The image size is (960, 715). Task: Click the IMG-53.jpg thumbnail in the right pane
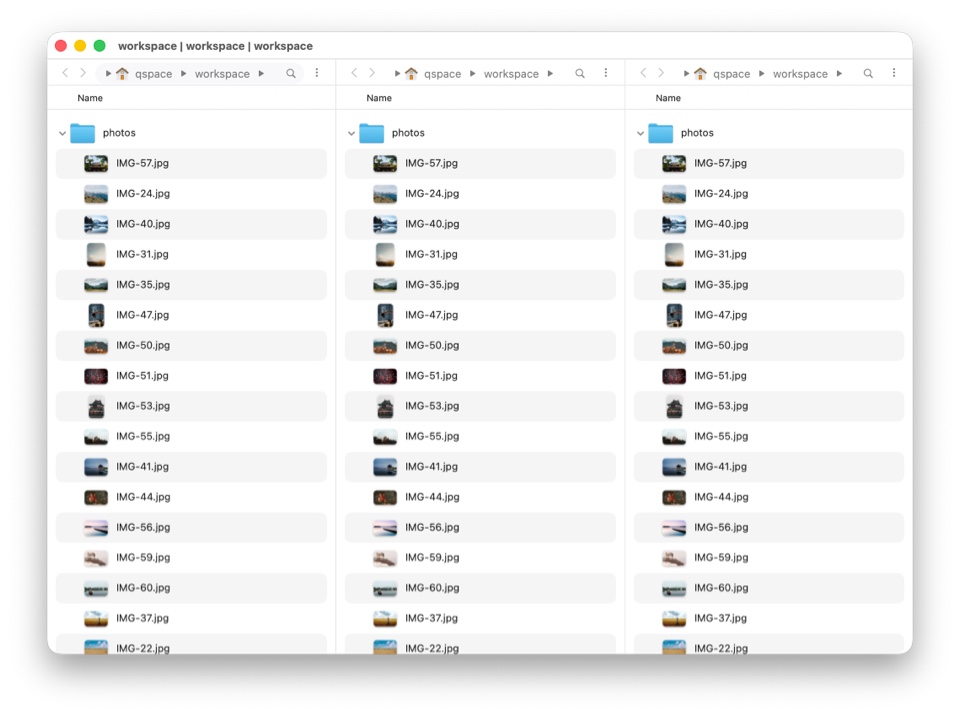point(674,406)
